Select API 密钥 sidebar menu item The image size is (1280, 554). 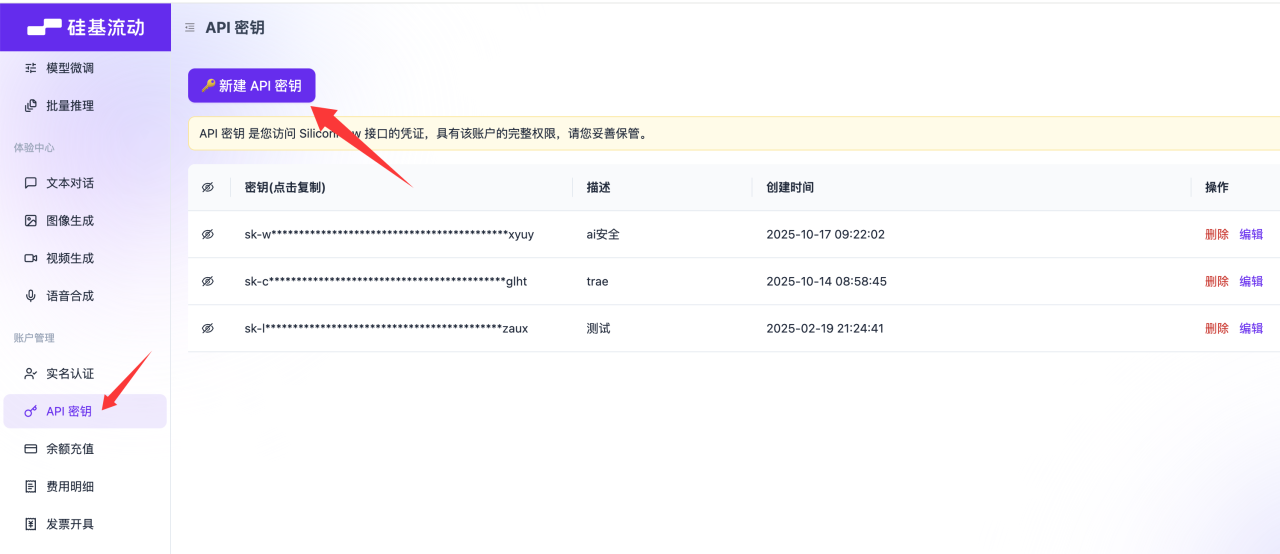[x=69, y=411]
